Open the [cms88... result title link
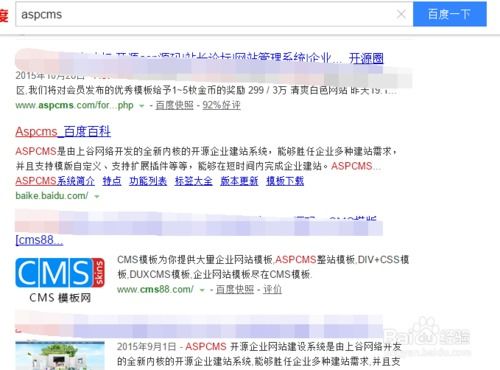 coord(39,240)
